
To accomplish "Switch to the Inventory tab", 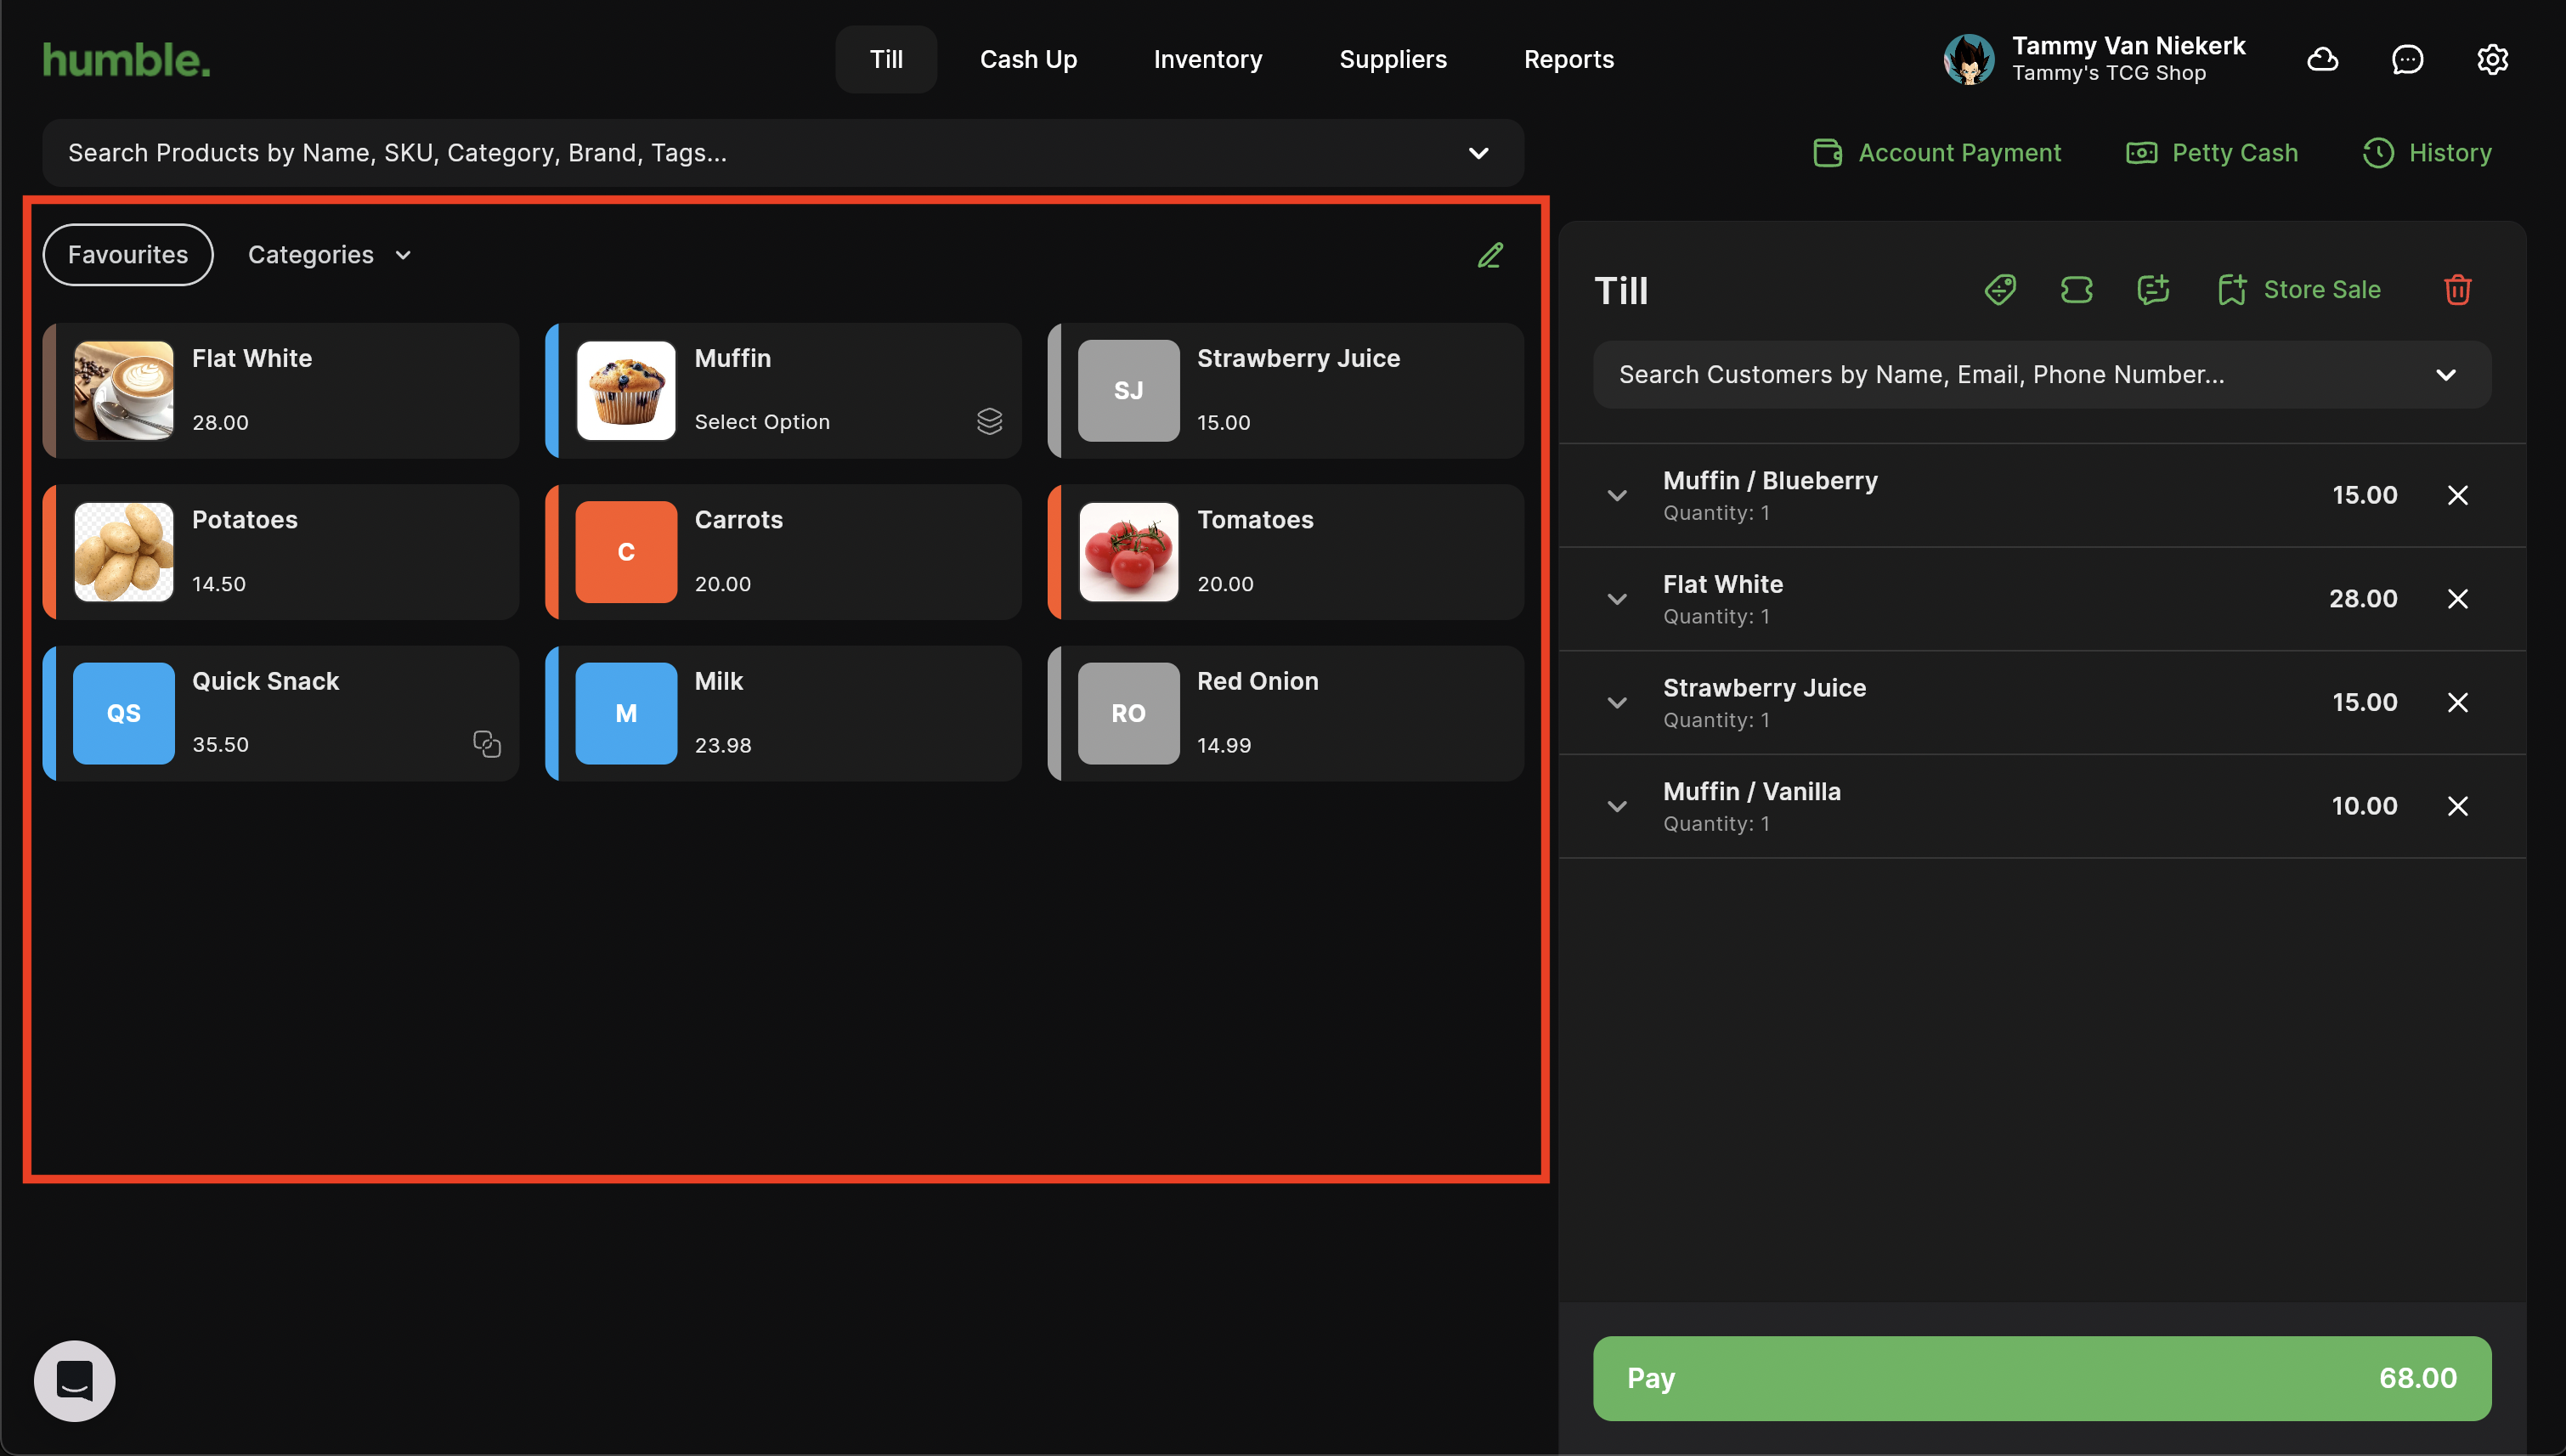I will [1207, 60].
